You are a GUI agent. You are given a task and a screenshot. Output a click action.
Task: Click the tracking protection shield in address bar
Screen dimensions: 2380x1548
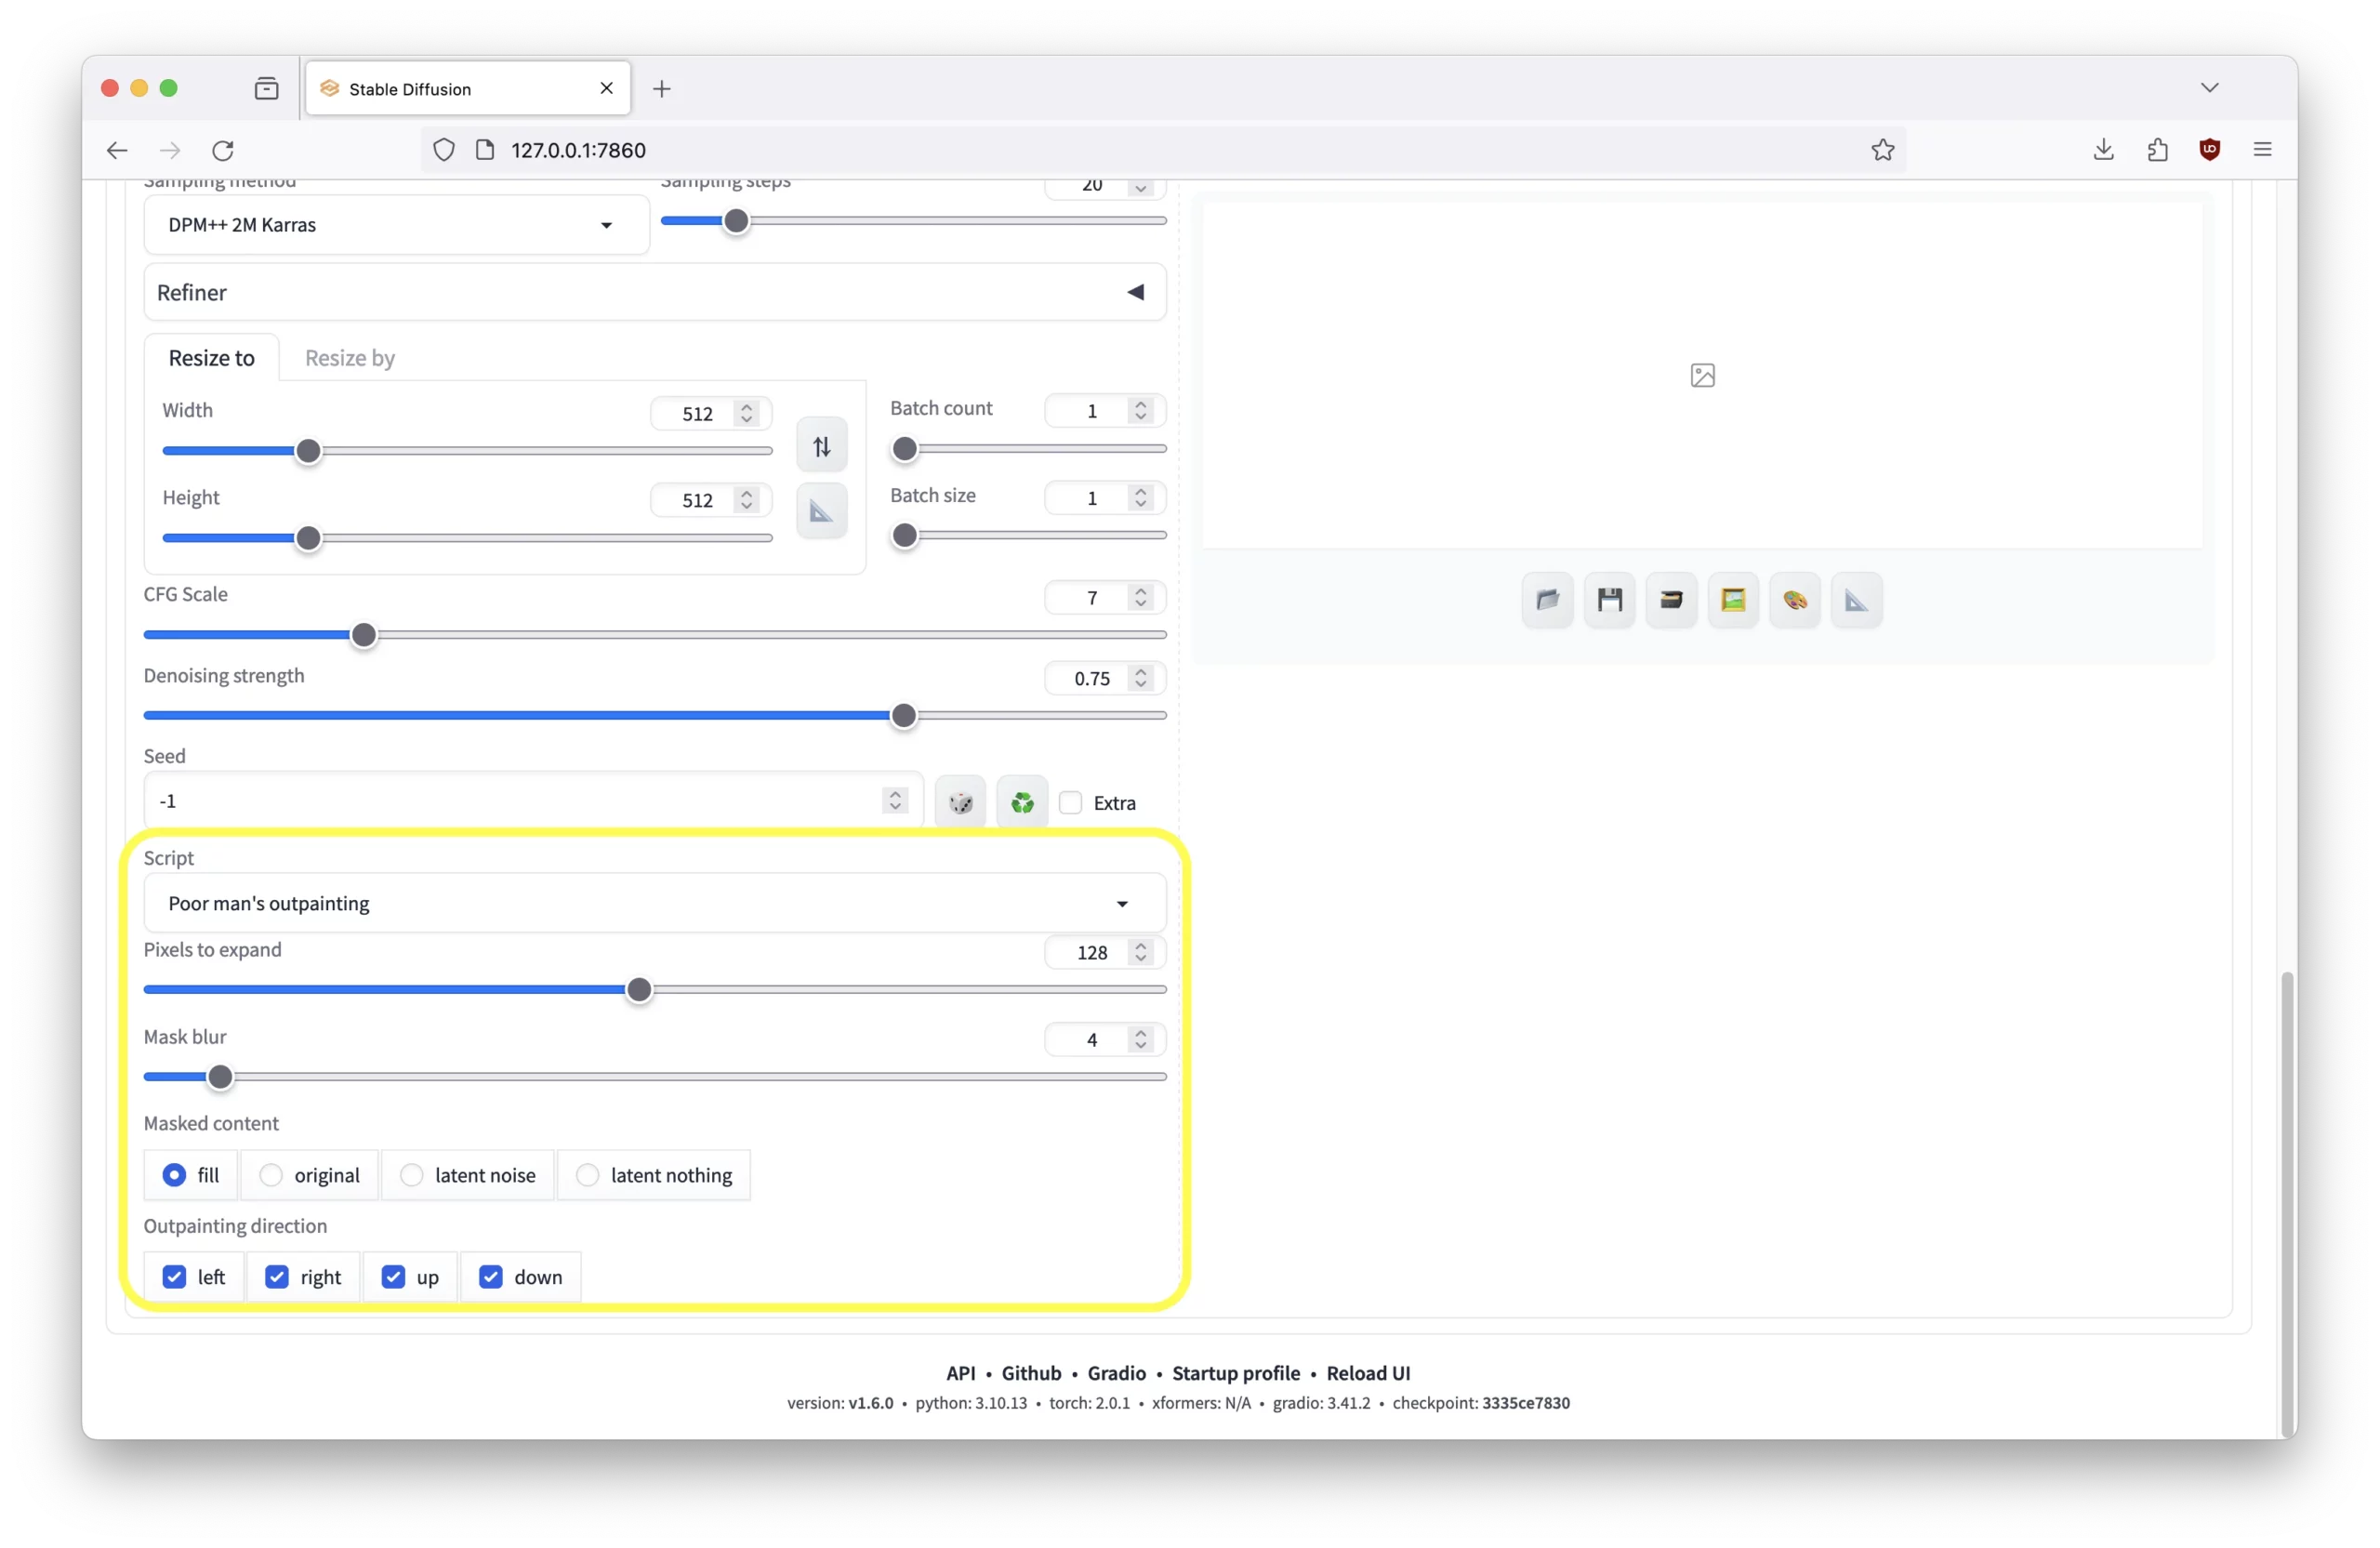pyautogui.click(x=444, y=150)
